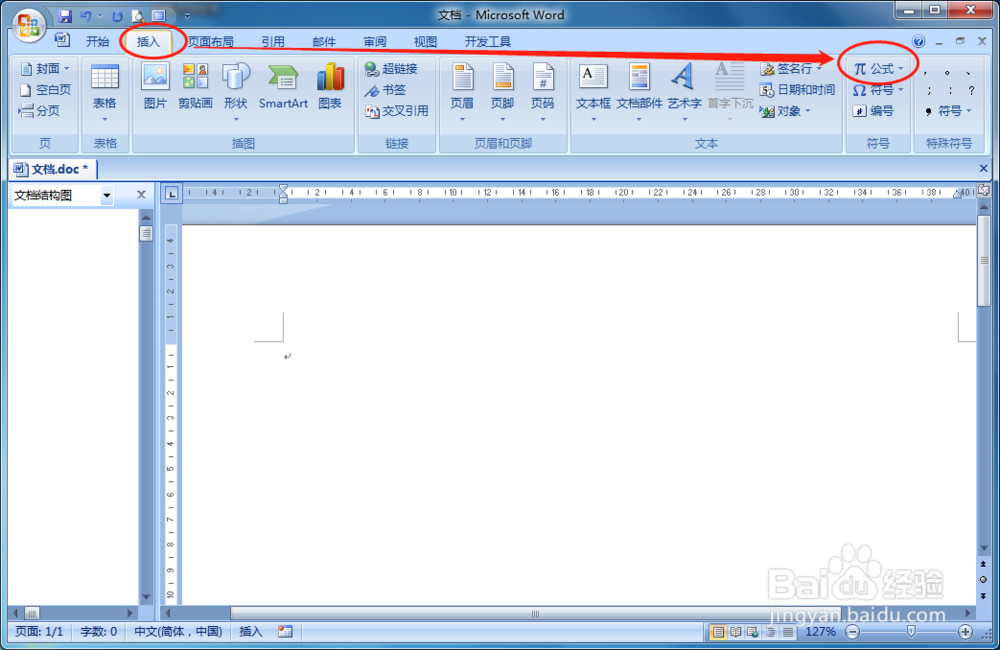1000x650 pixels.
Task: Insert WordArt (艺术字)
Action: (x=684, y=93)
